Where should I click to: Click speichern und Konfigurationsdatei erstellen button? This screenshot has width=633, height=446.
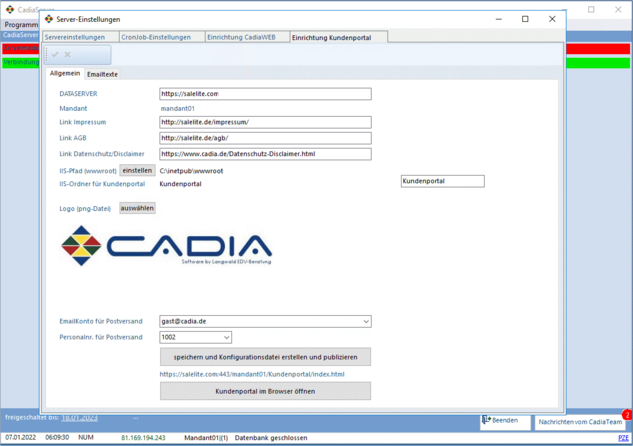pos(265,357)
